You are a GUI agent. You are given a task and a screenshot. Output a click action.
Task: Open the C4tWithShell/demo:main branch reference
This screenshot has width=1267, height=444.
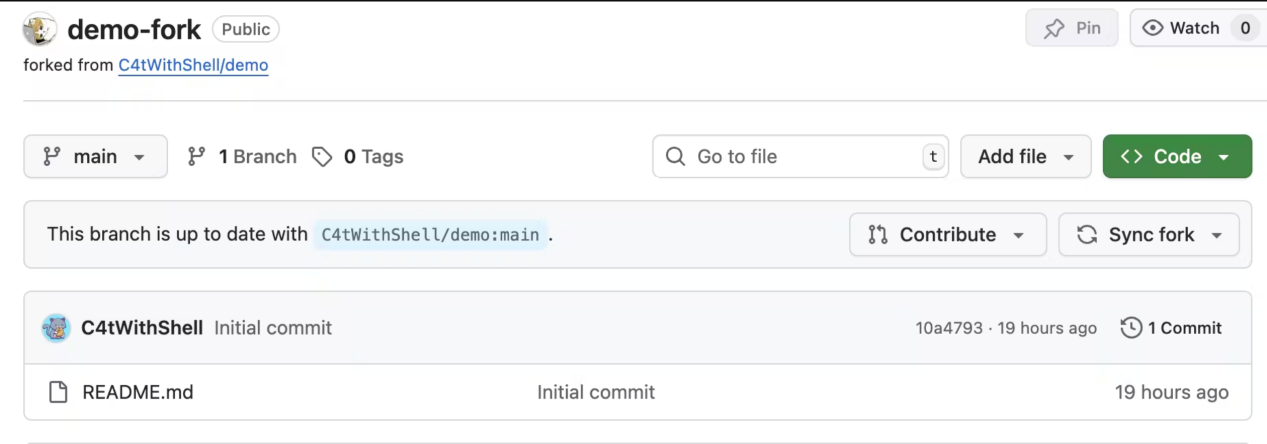pos(430,235)
